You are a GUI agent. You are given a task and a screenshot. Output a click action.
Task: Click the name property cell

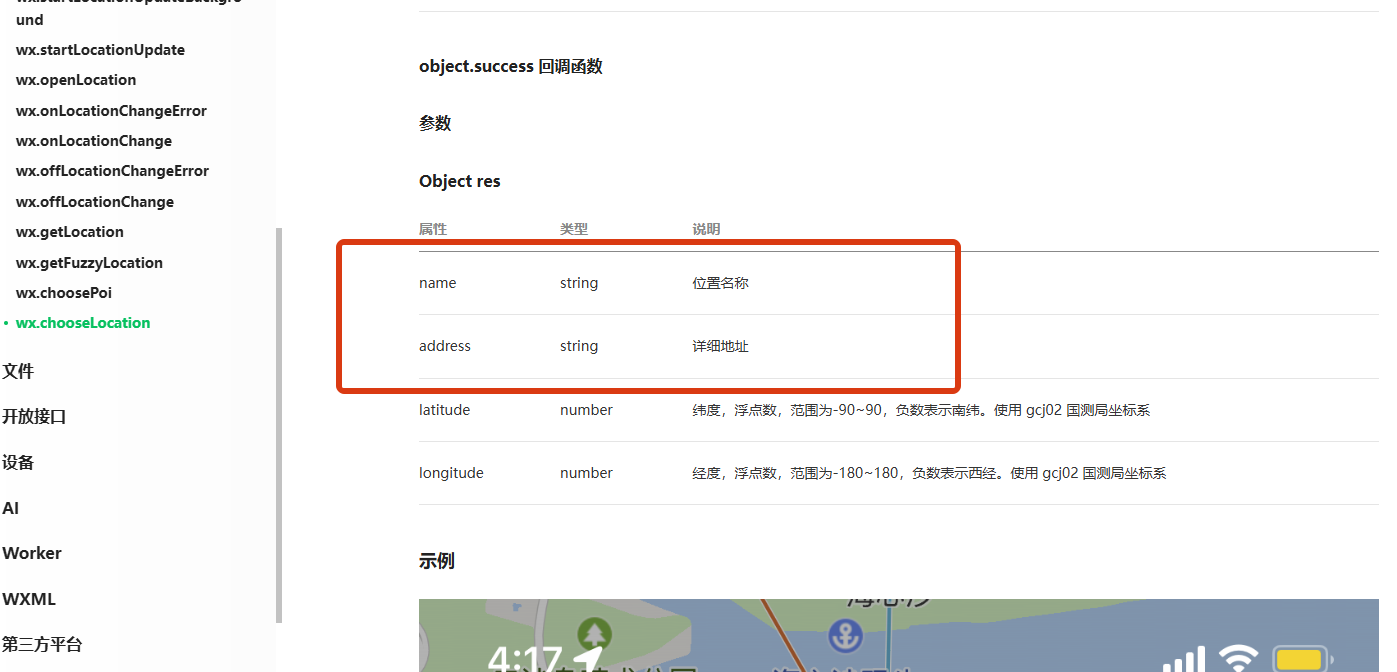click(x=437, y=283)
